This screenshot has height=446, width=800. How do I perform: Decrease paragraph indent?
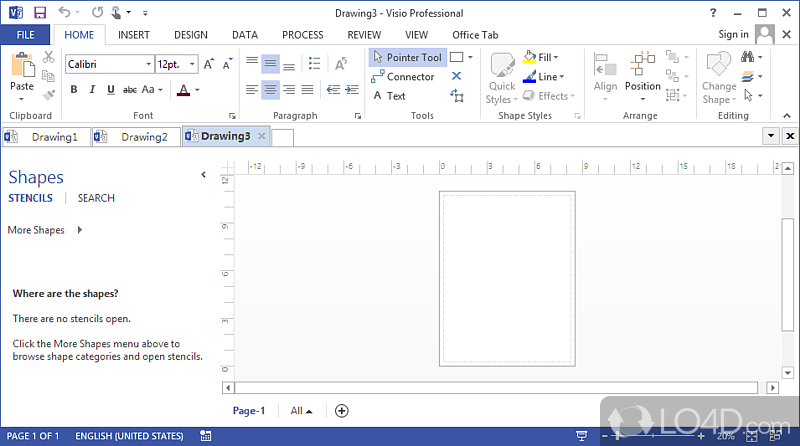click(333, 90)
